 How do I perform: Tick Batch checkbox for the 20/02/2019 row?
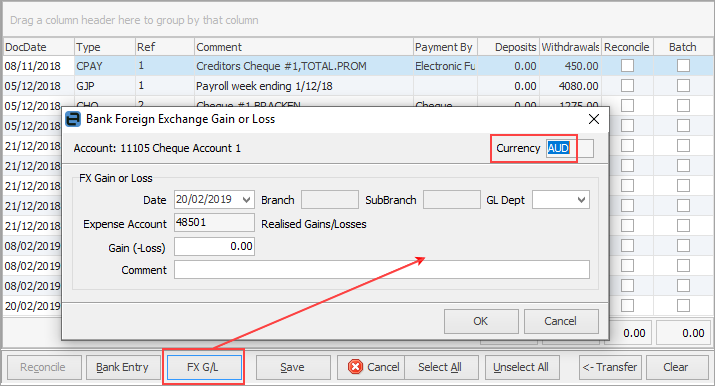pyautogui.click(x=683, y=305)
